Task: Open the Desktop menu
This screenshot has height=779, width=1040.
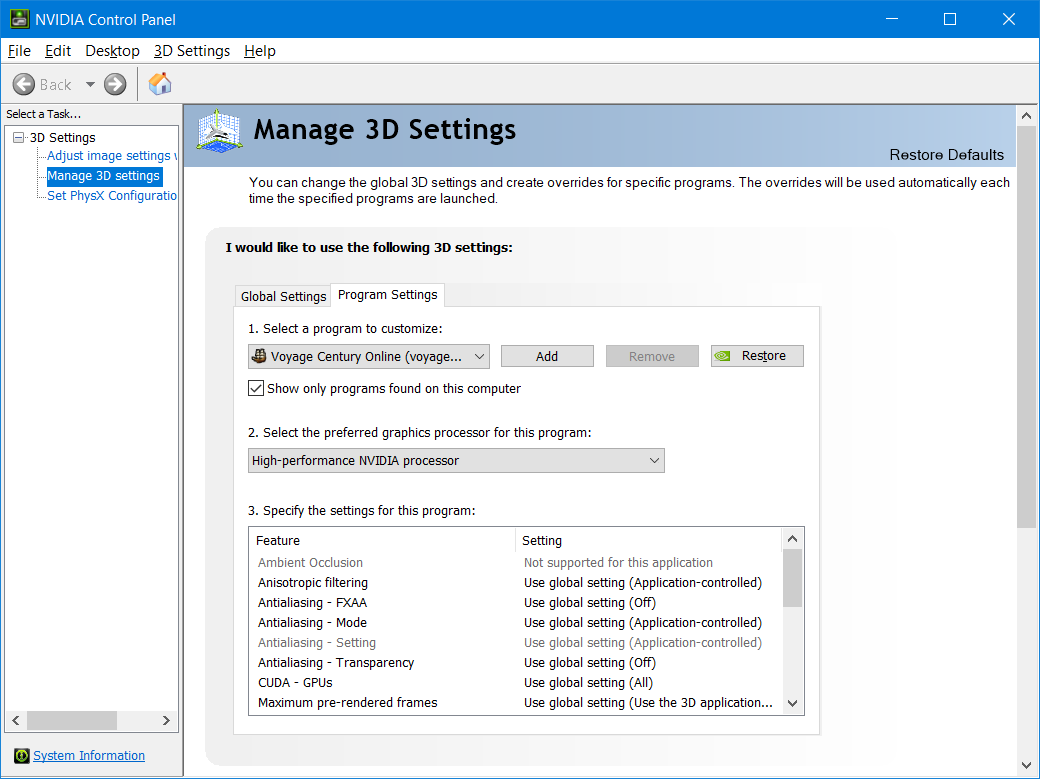Action: tap(112, 51)
